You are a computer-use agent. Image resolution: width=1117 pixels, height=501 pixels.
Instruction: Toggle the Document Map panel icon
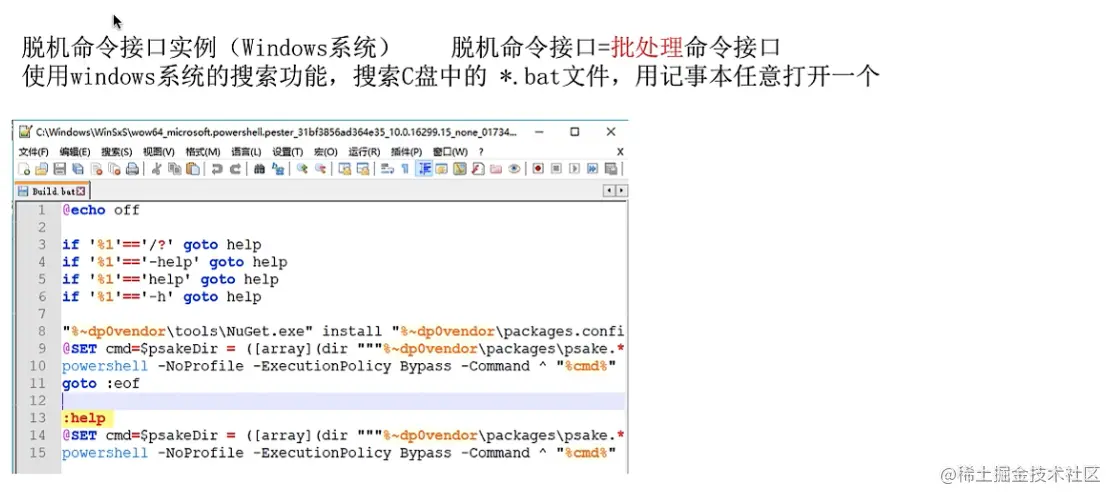pos(459,169)
